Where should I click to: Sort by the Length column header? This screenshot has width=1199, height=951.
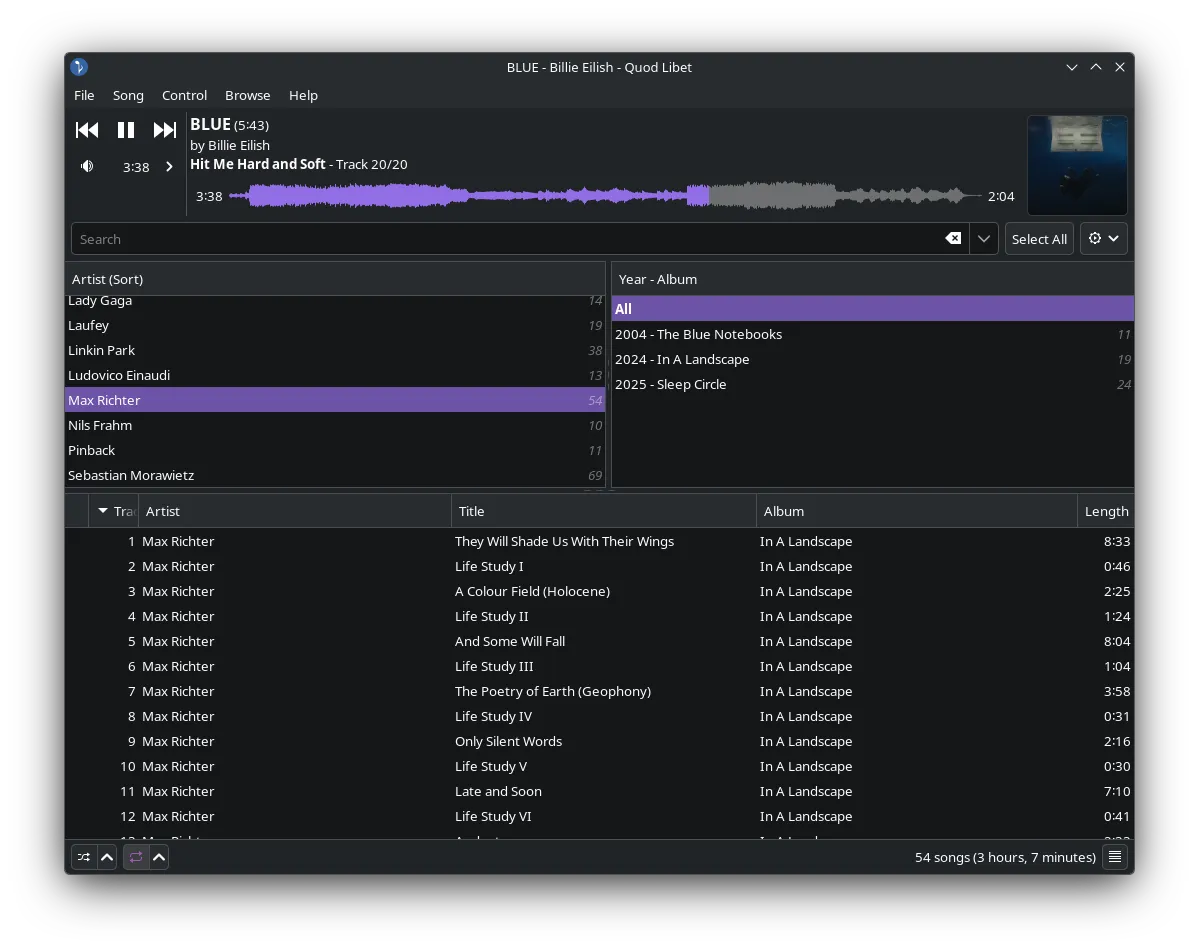pos(1106,511)
